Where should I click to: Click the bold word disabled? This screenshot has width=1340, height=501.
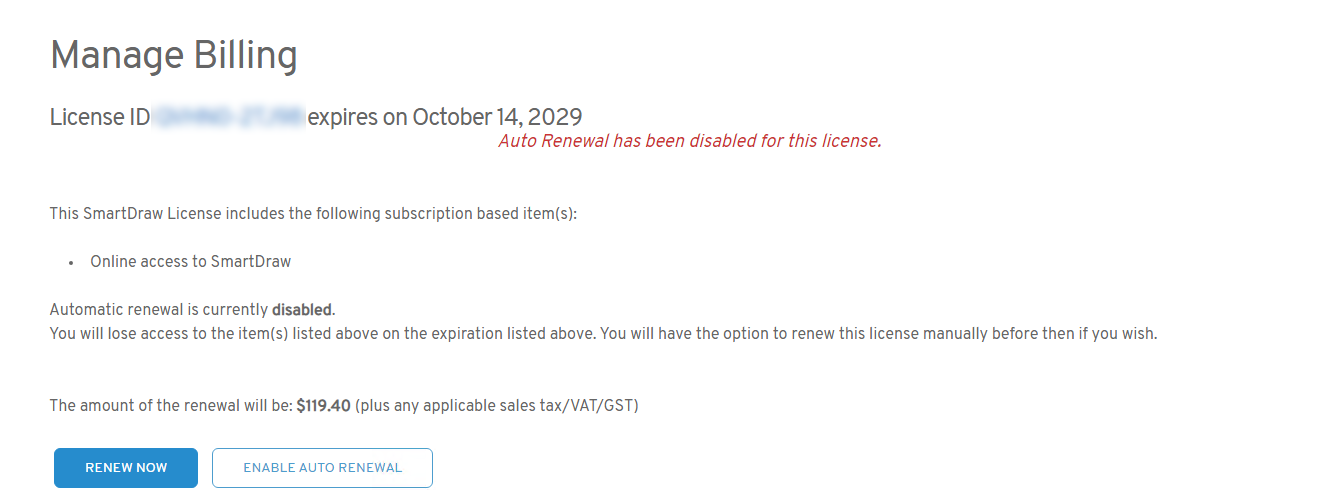tap(302, 309)
